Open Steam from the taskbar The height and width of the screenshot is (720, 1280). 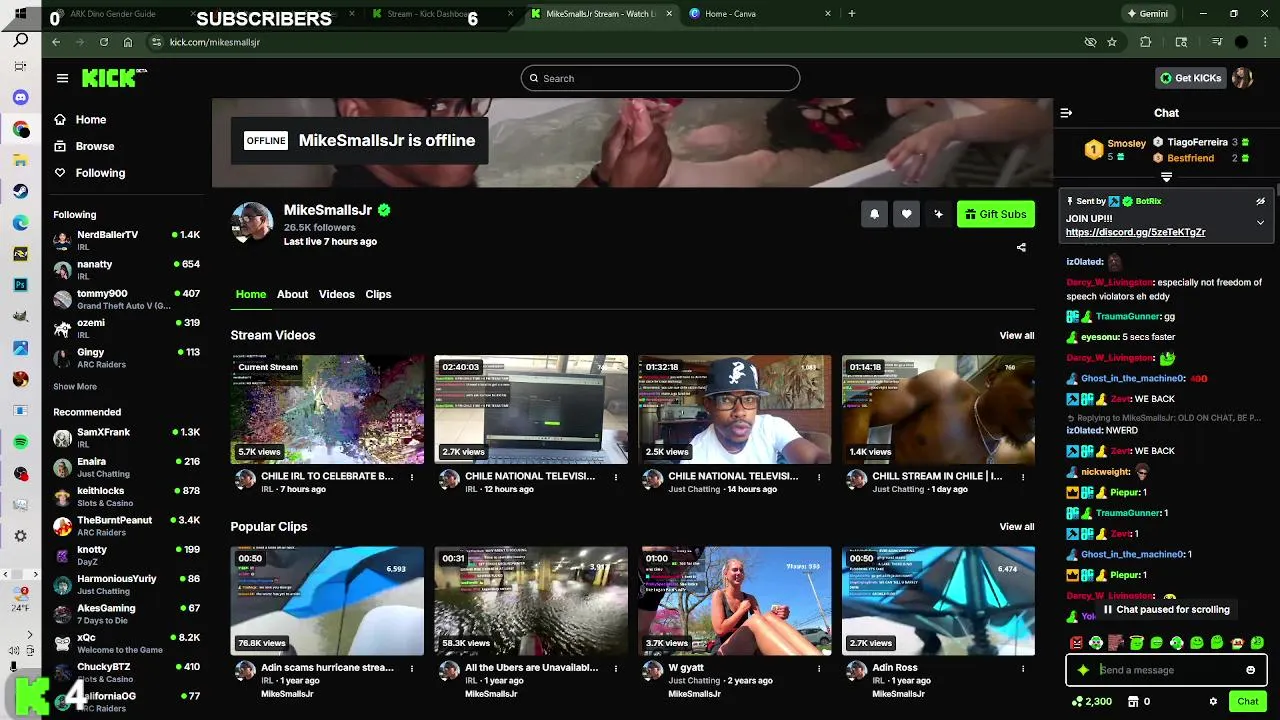[20, 191]
